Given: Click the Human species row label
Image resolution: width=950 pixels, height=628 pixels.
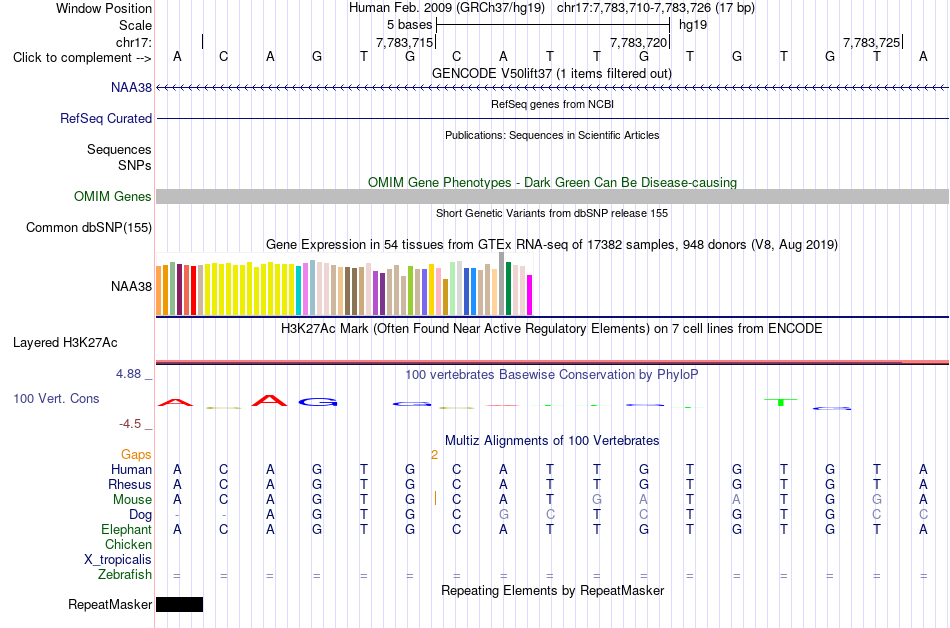Looking at the screenshot, I should (x=131, y=469).
